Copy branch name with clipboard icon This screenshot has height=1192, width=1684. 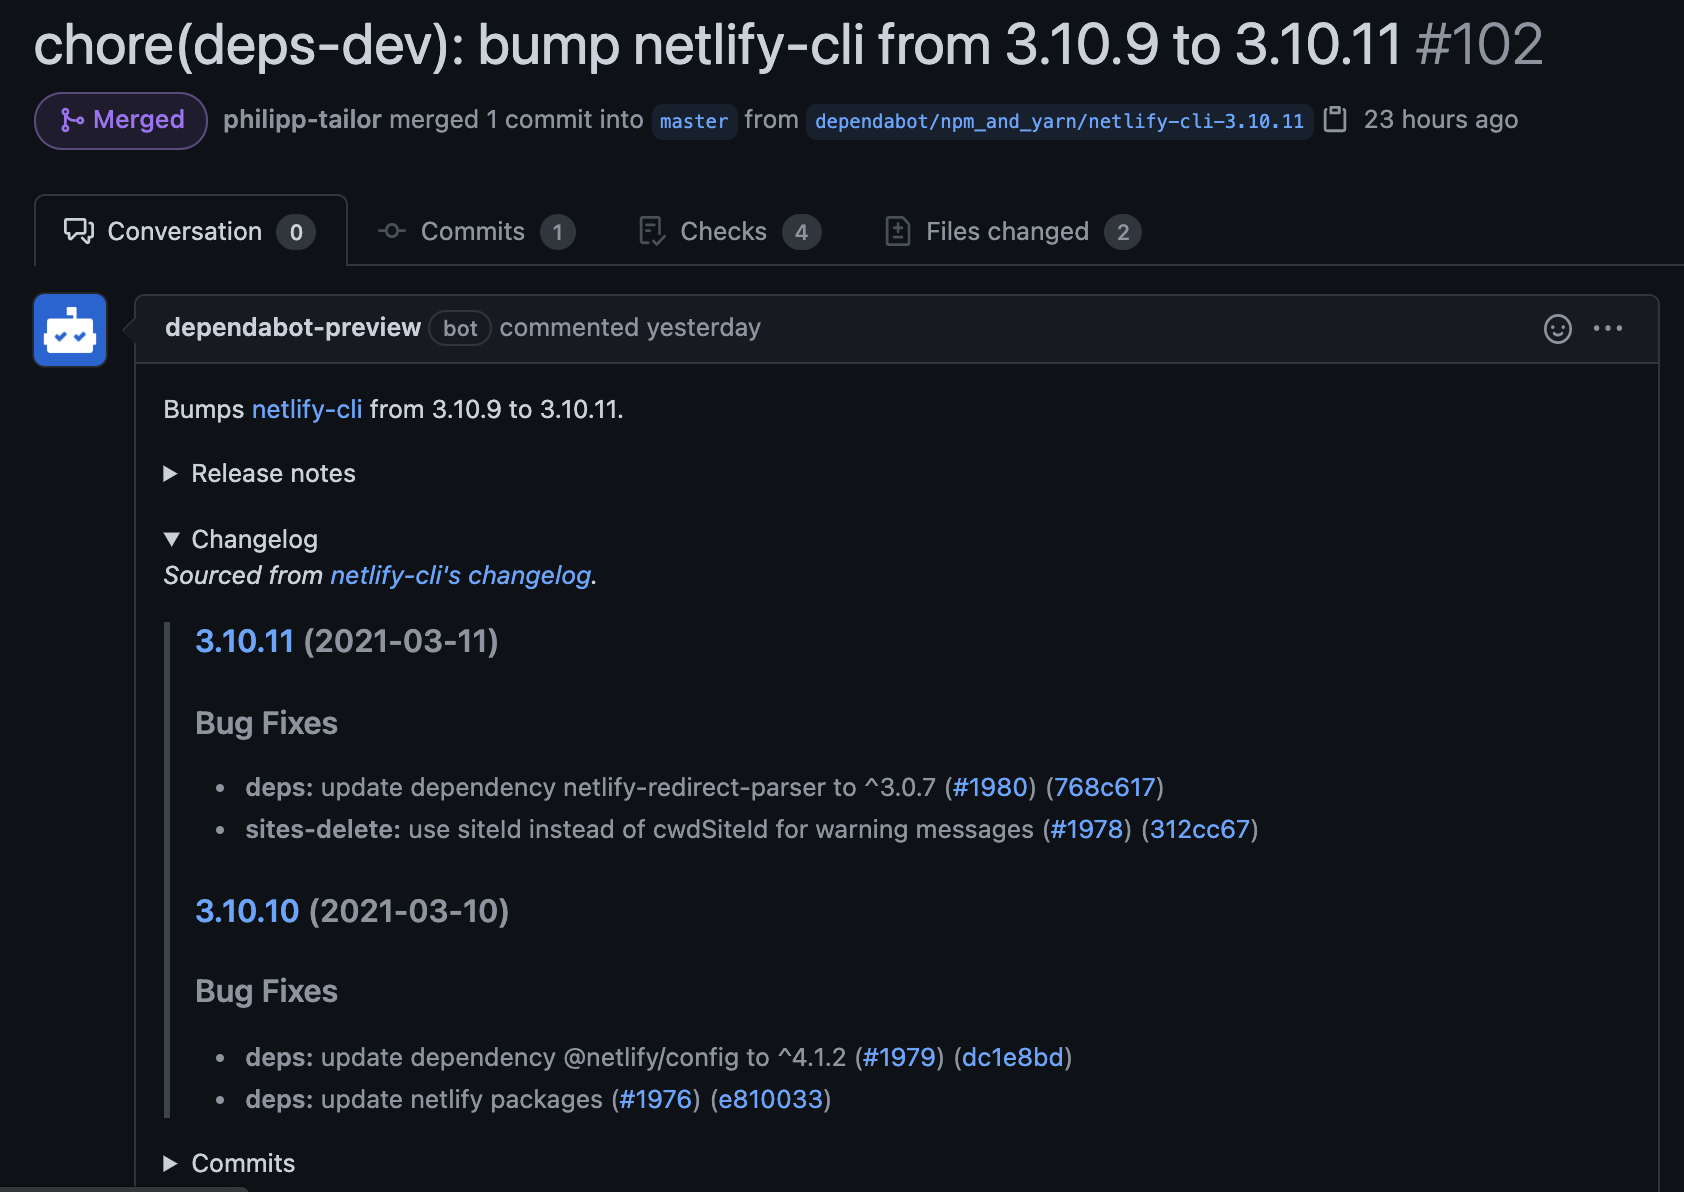pyautogui.click(x=1335, y=120)
